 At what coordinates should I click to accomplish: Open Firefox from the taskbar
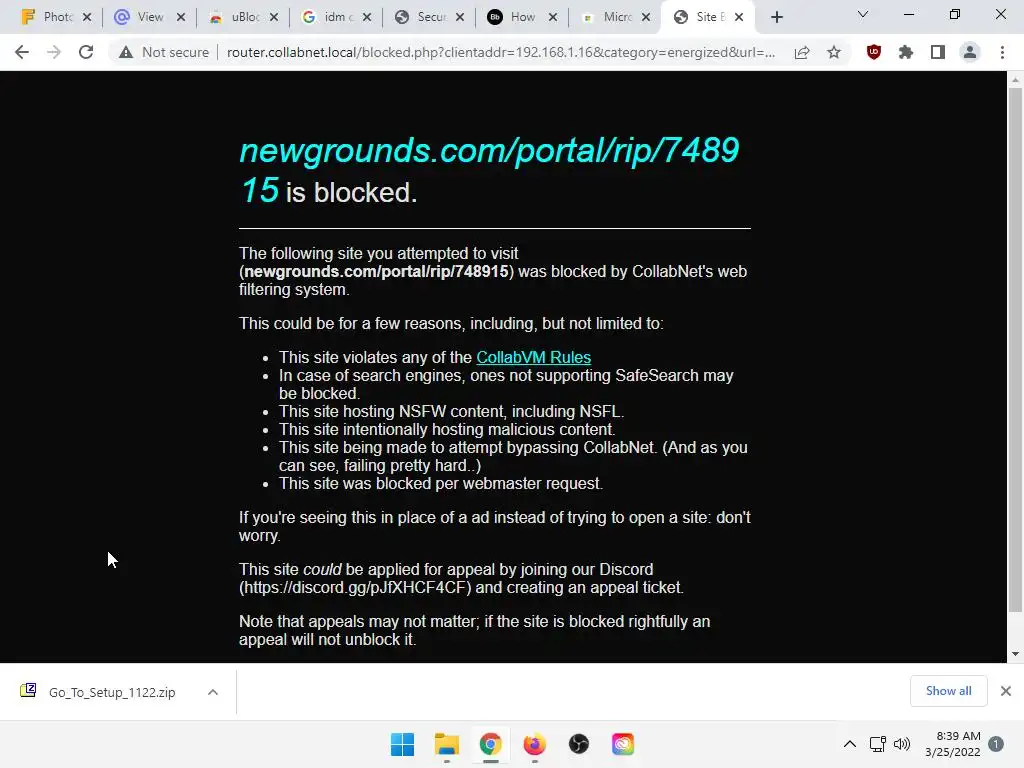[535, 744]
